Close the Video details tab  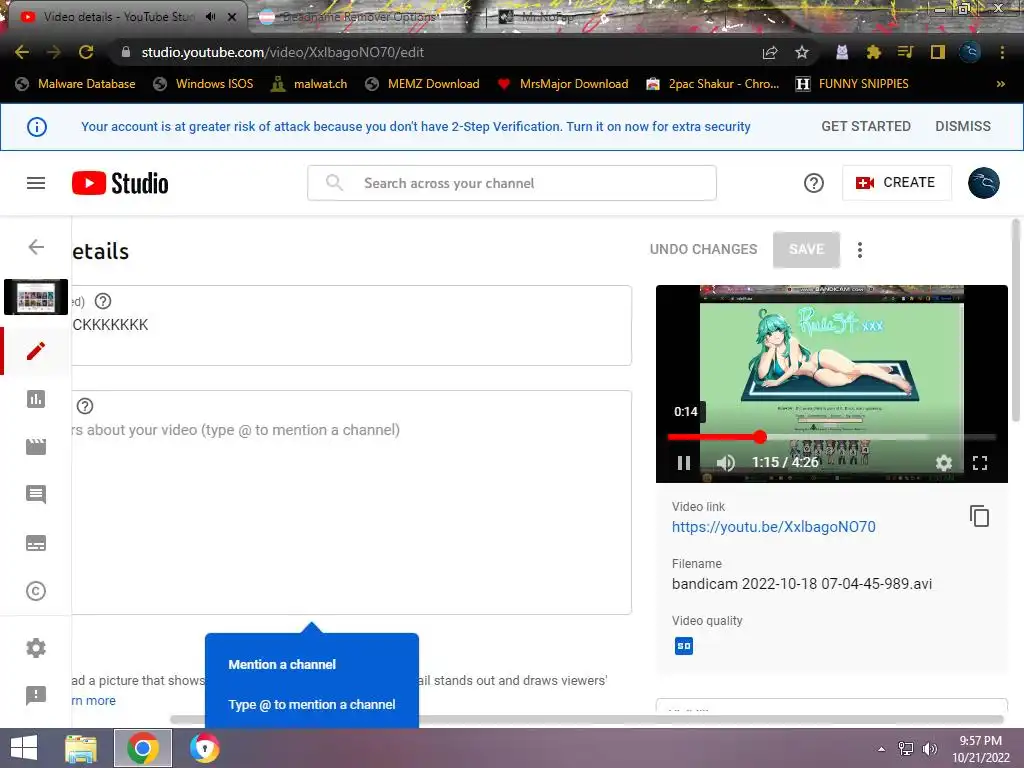point(232,16)
